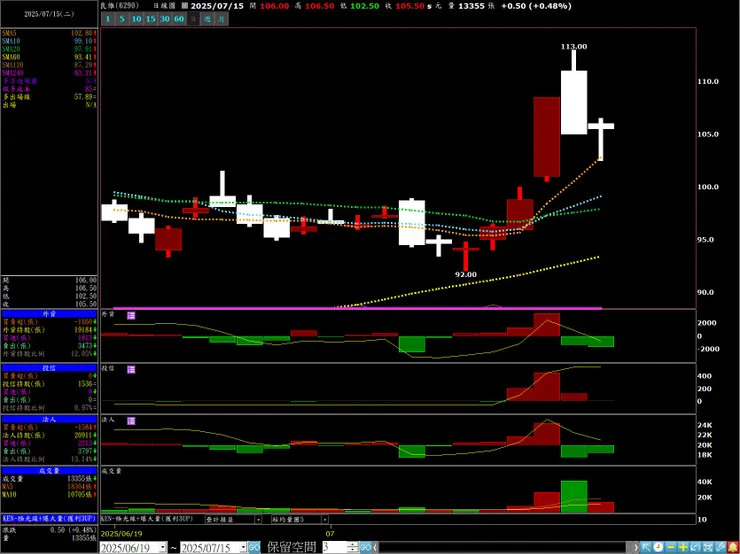
Task: Select the blue volume panel header
Action: (49, 470)
